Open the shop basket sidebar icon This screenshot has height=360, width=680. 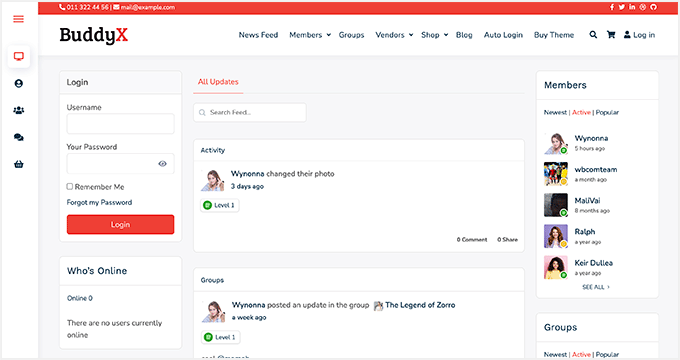pos(19,164)
